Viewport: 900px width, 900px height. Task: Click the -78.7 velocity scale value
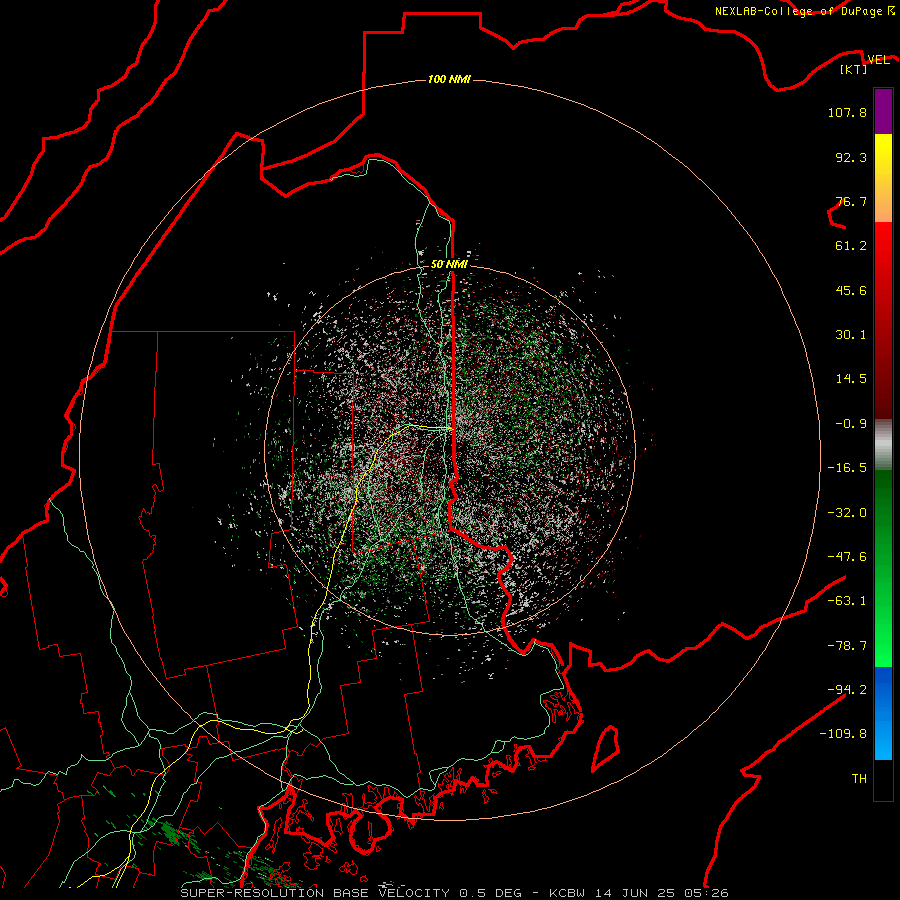click(x=847, y=646)
